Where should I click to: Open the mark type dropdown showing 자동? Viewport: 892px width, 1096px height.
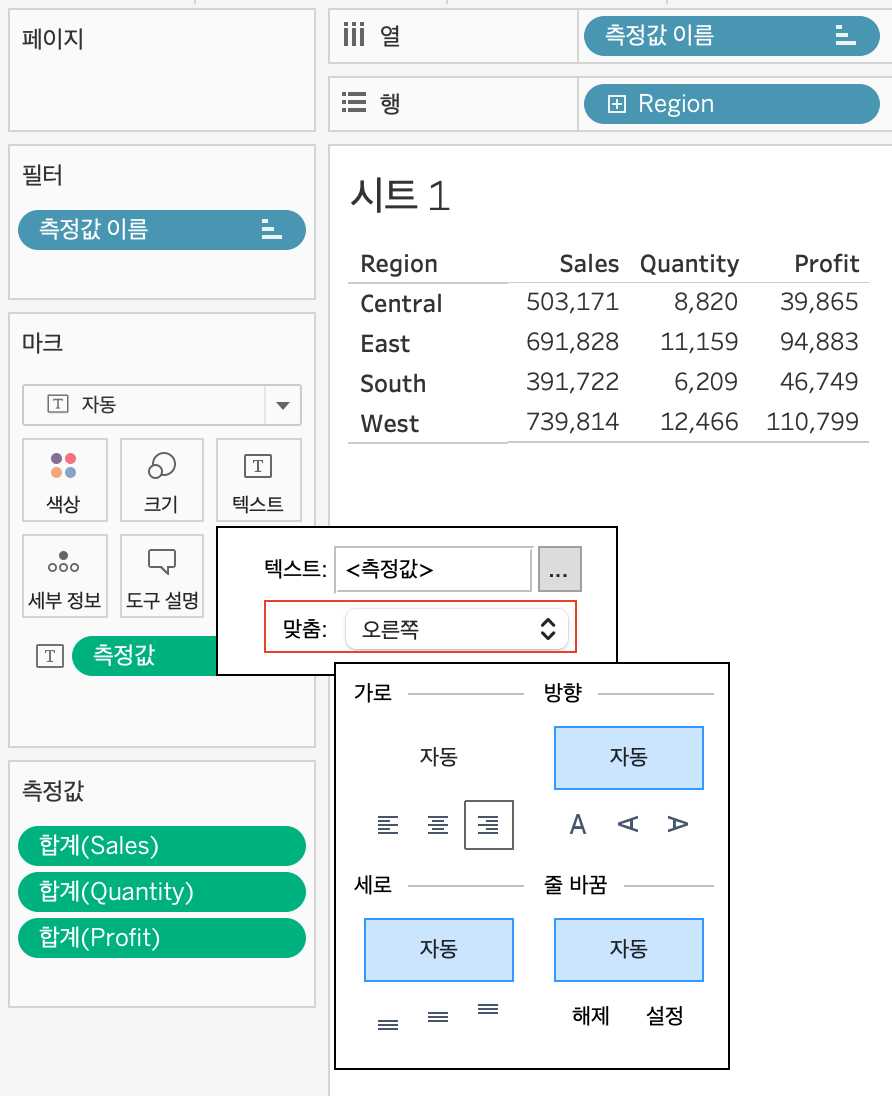point(283,404)
